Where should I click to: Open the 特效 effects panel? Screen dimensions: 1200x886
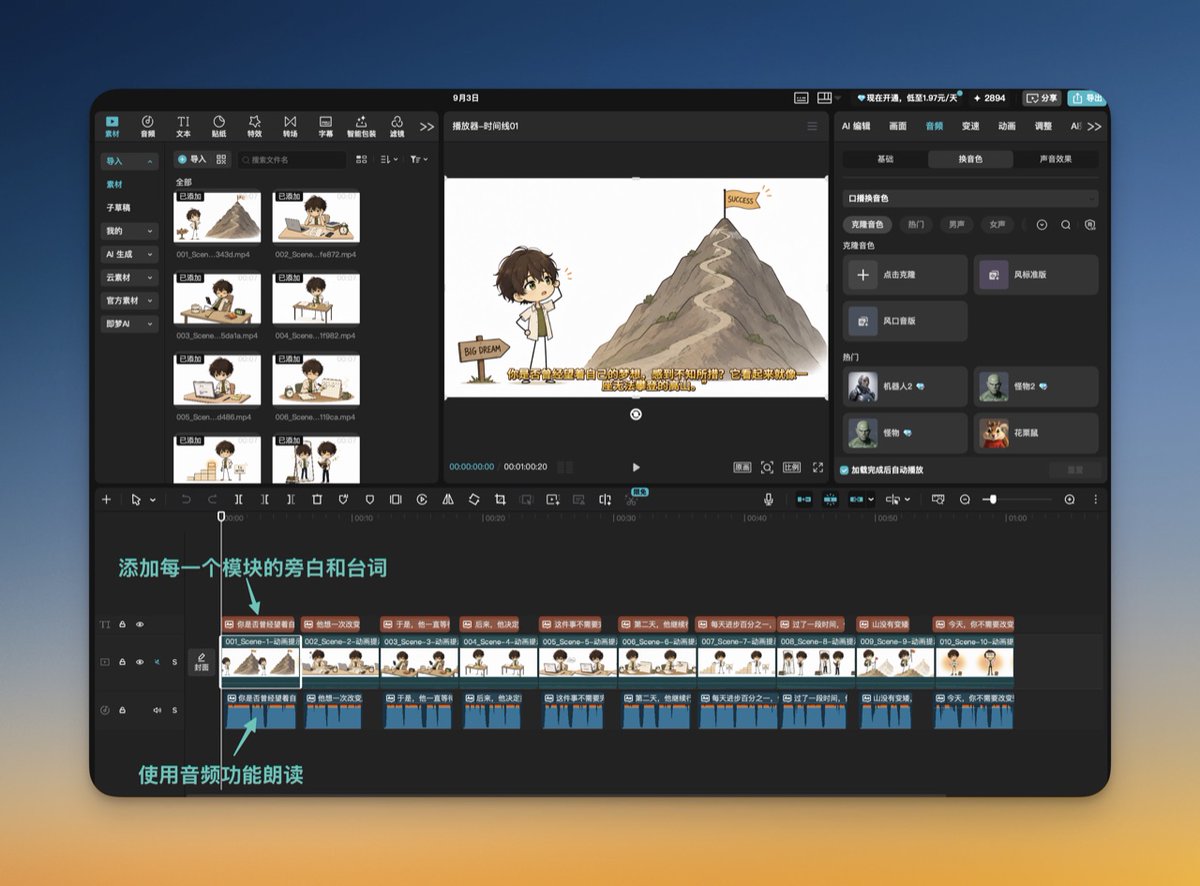point(254,126)
